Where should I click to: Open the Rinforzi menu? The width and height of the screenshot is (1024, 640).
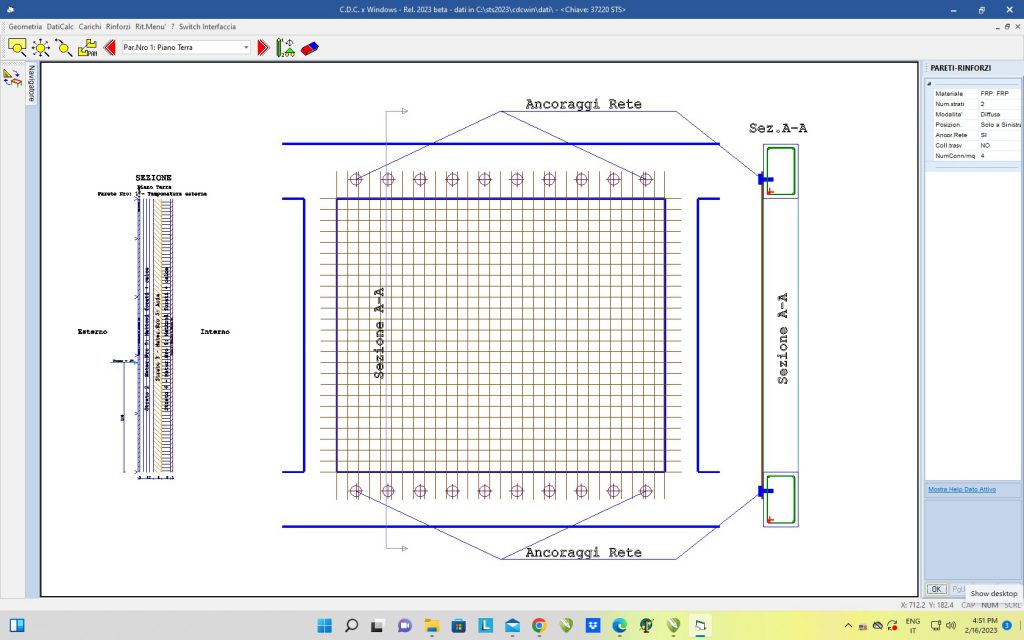click(118, 27)
